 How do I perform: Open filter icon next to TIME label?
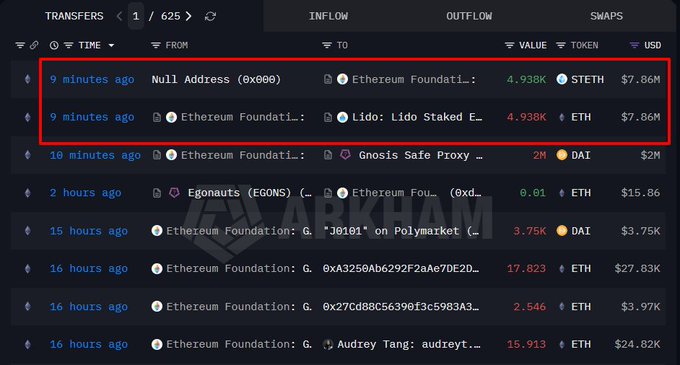pyautogui.click(x=69, y=45)
